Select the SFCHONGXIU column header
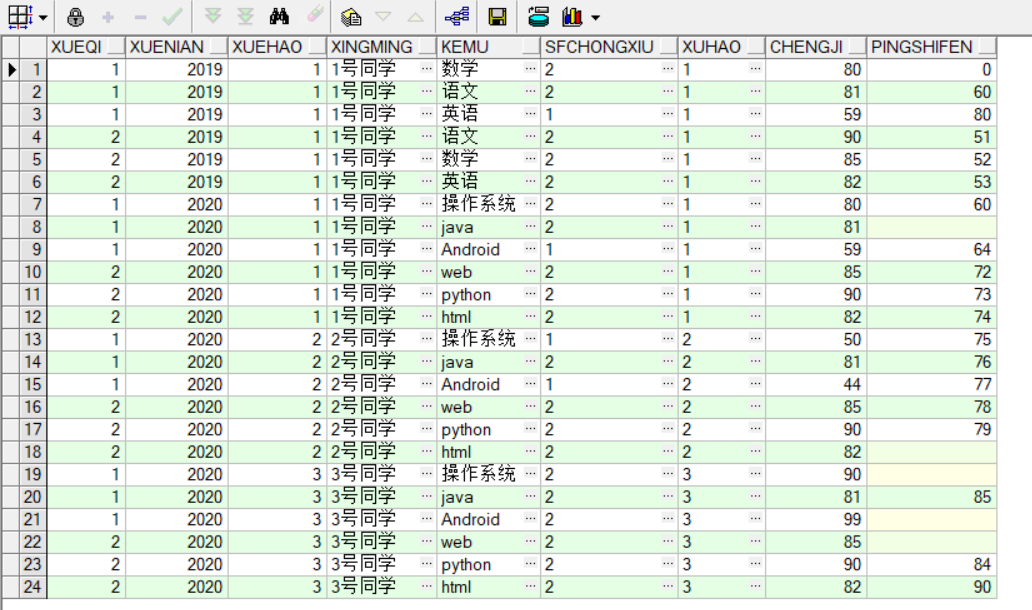The width and height of the screenshot is (1032, 610). tap(609, 47)
